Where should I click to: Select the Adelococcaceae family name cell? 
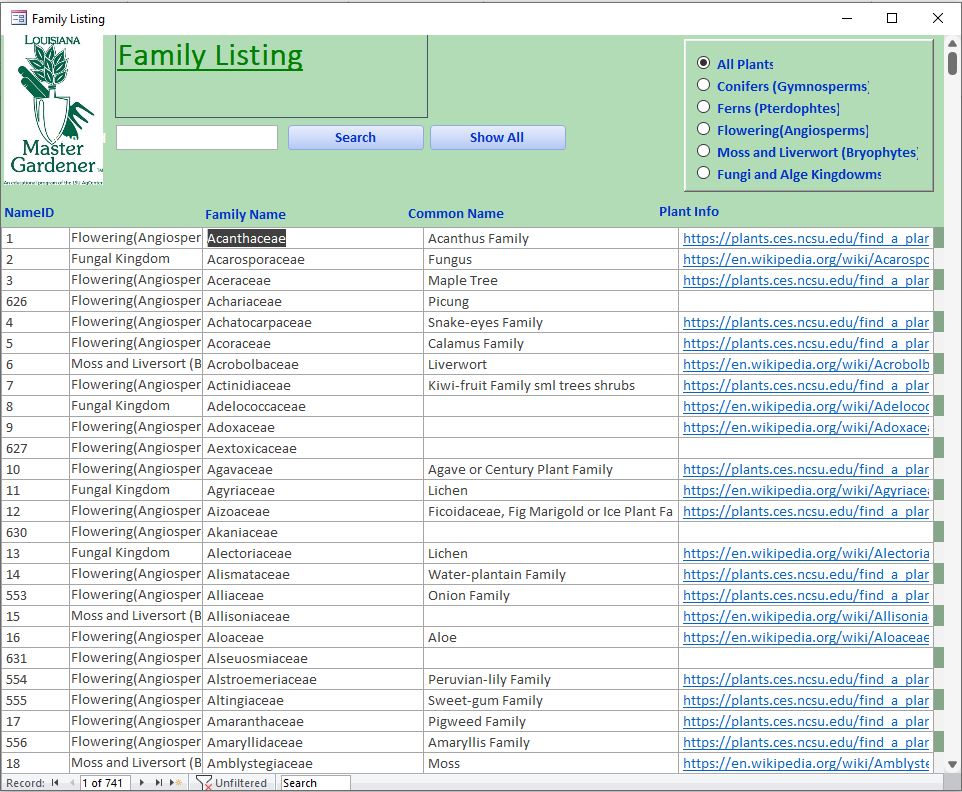tap(312, 406)
